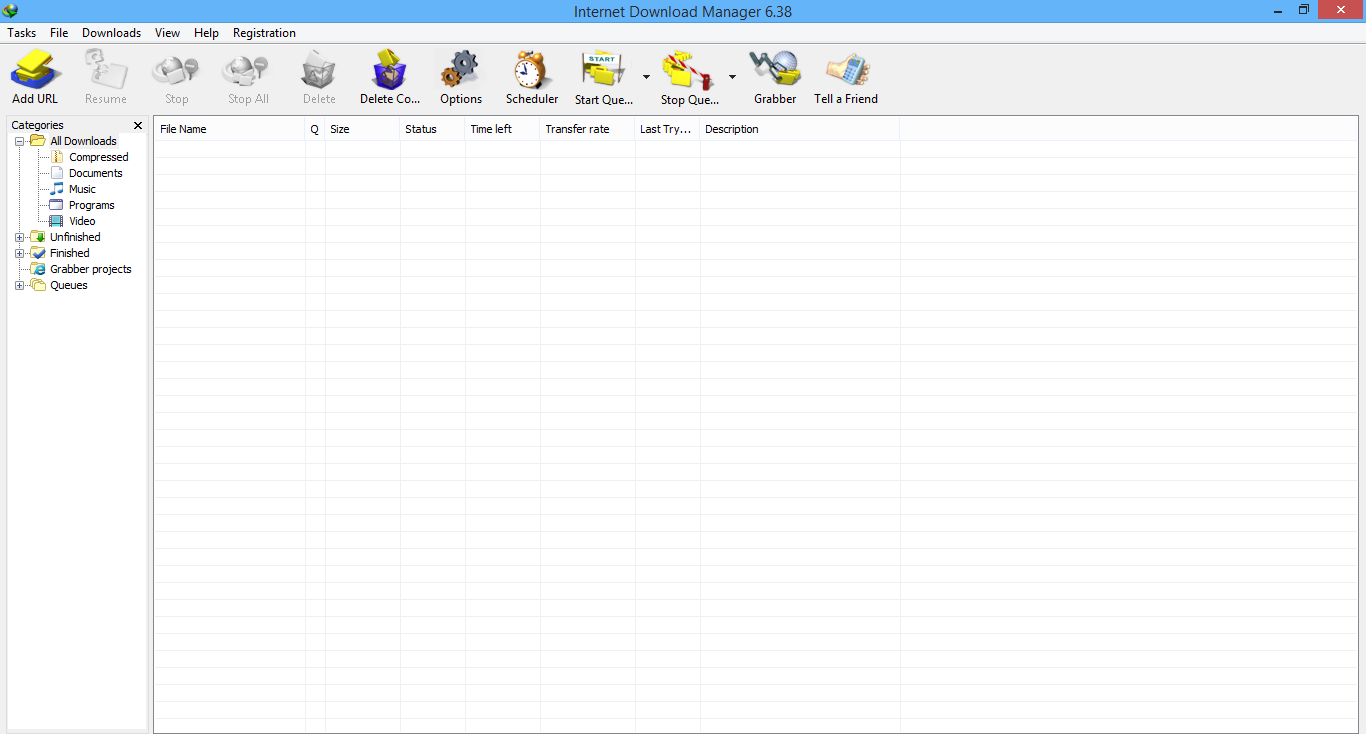
Task: Select the Video category
Action: coord(82,221)
